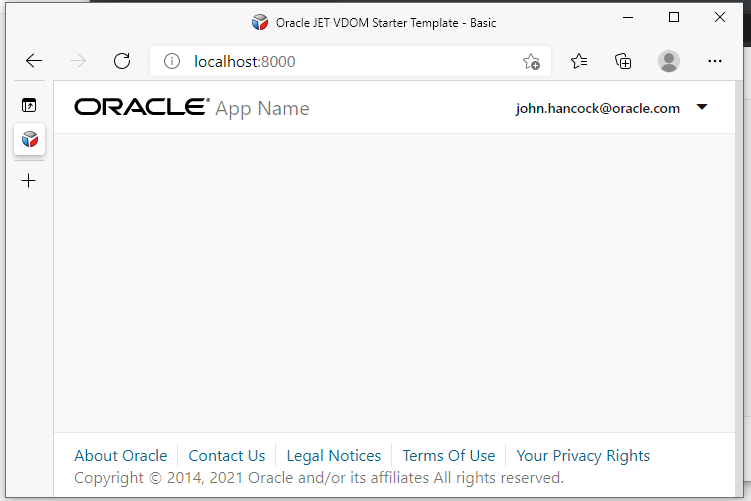Open Your Privacy Rights link
Image resolution: width=751 pixels, height=501 pixels.
click(583, 455)
